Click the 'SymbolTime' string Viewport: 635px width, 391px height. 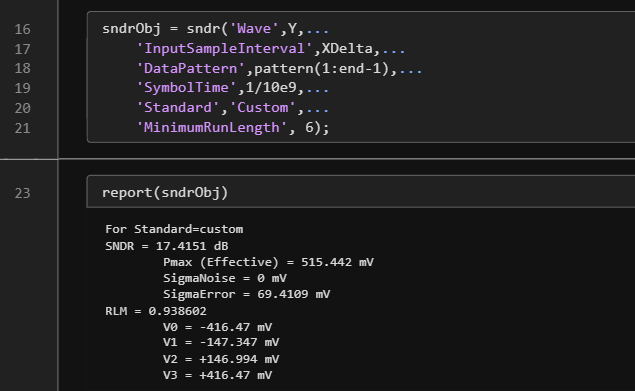click(x=186, y=88)
